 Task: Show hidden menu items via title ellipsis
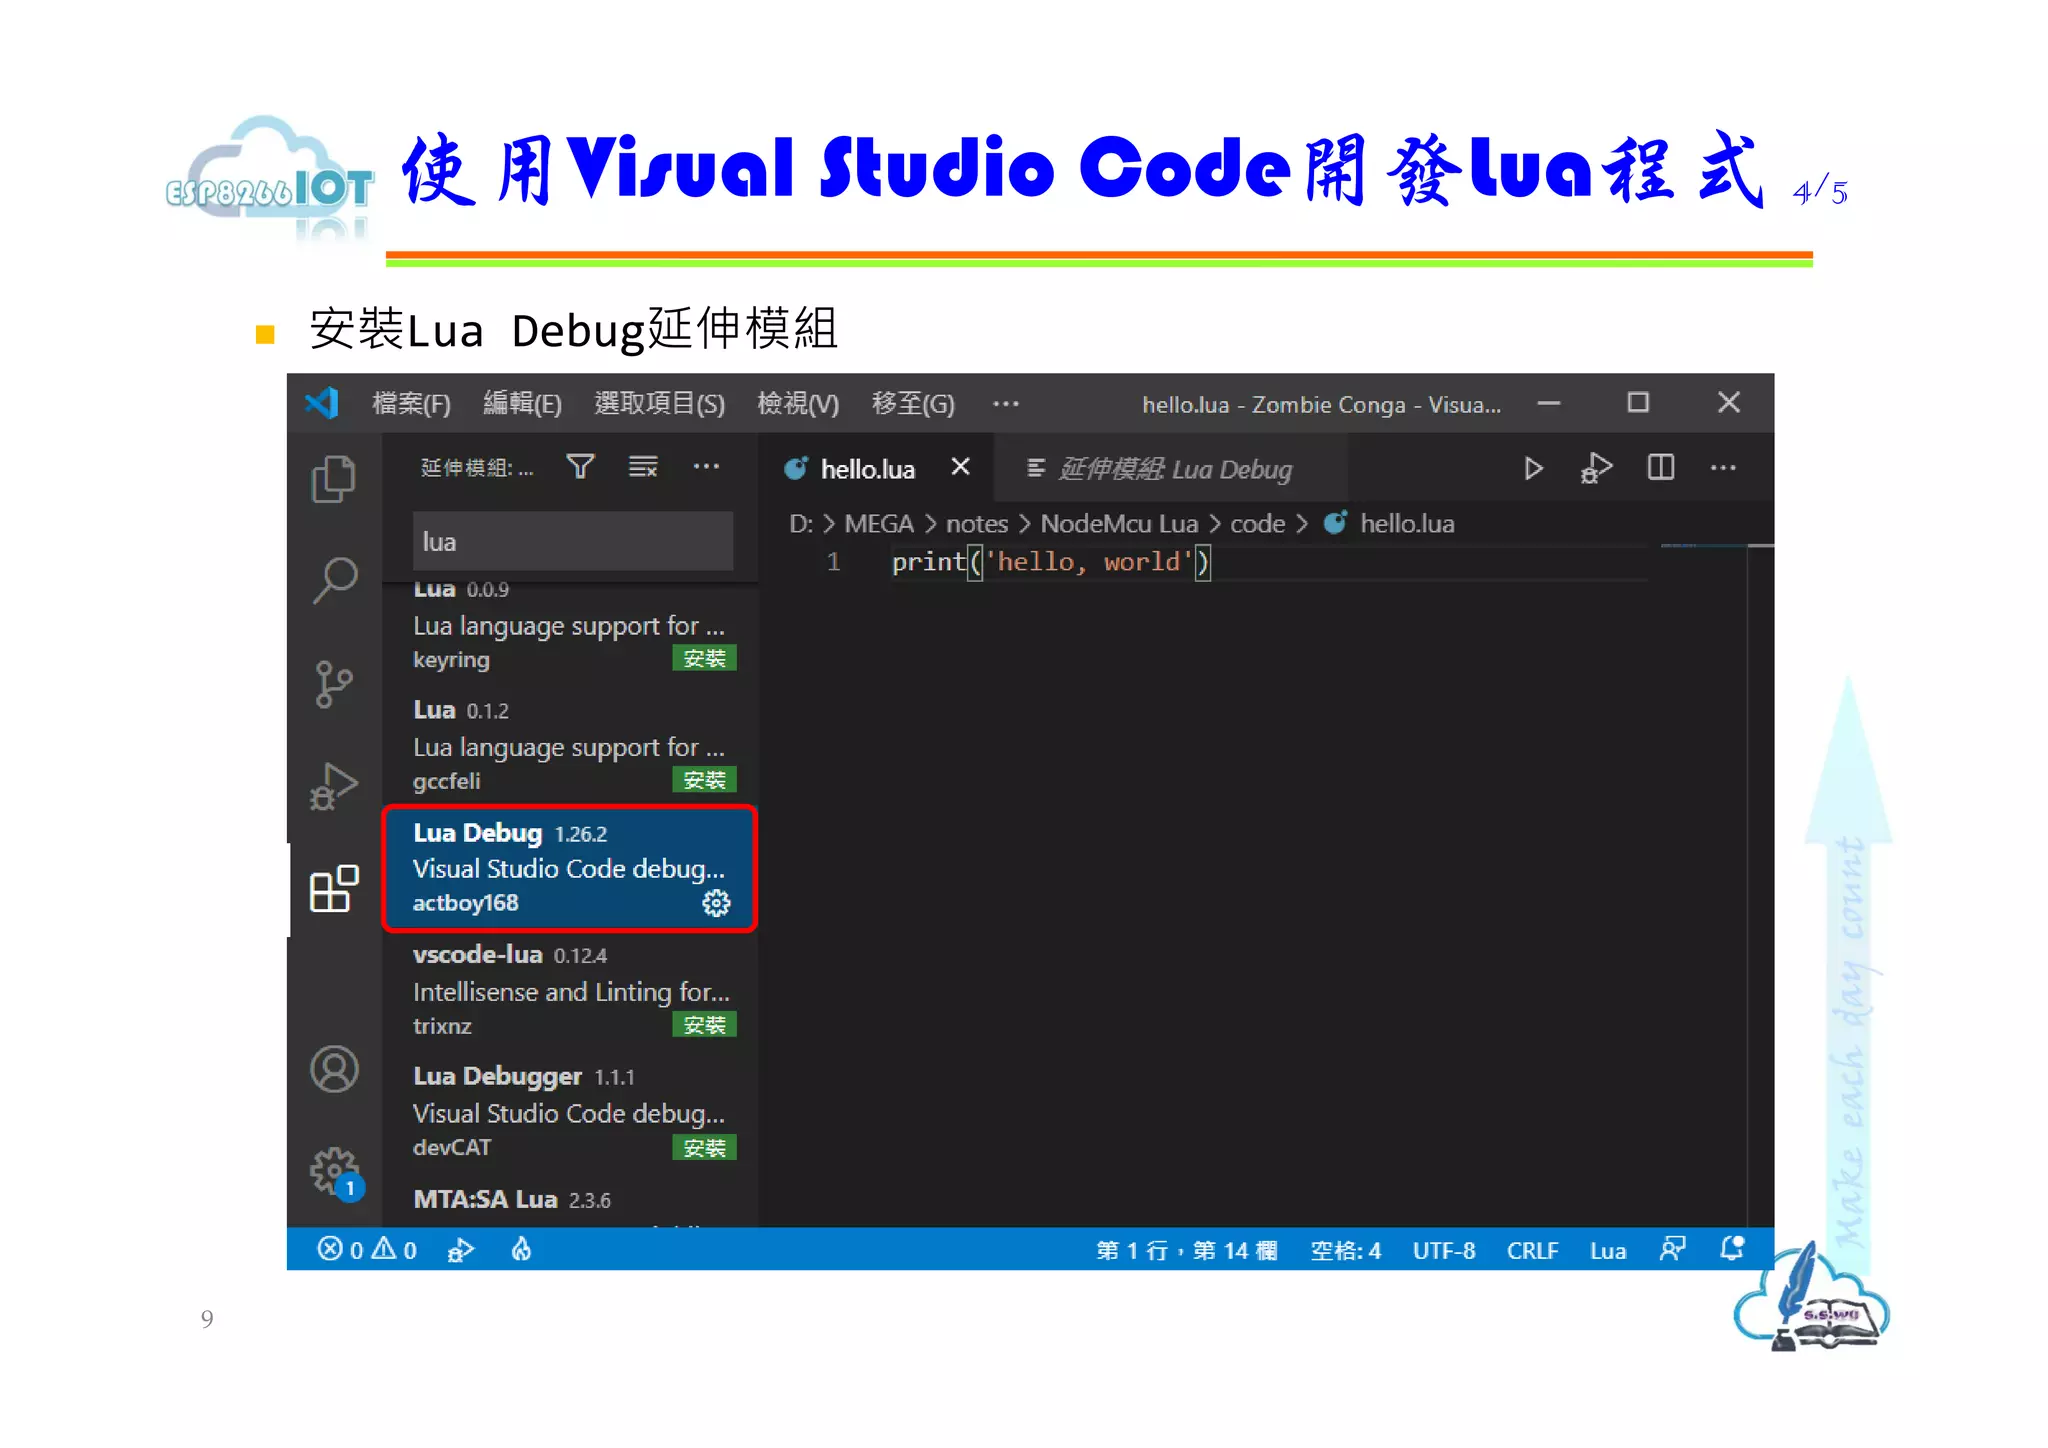click(x=1005, y=404)
